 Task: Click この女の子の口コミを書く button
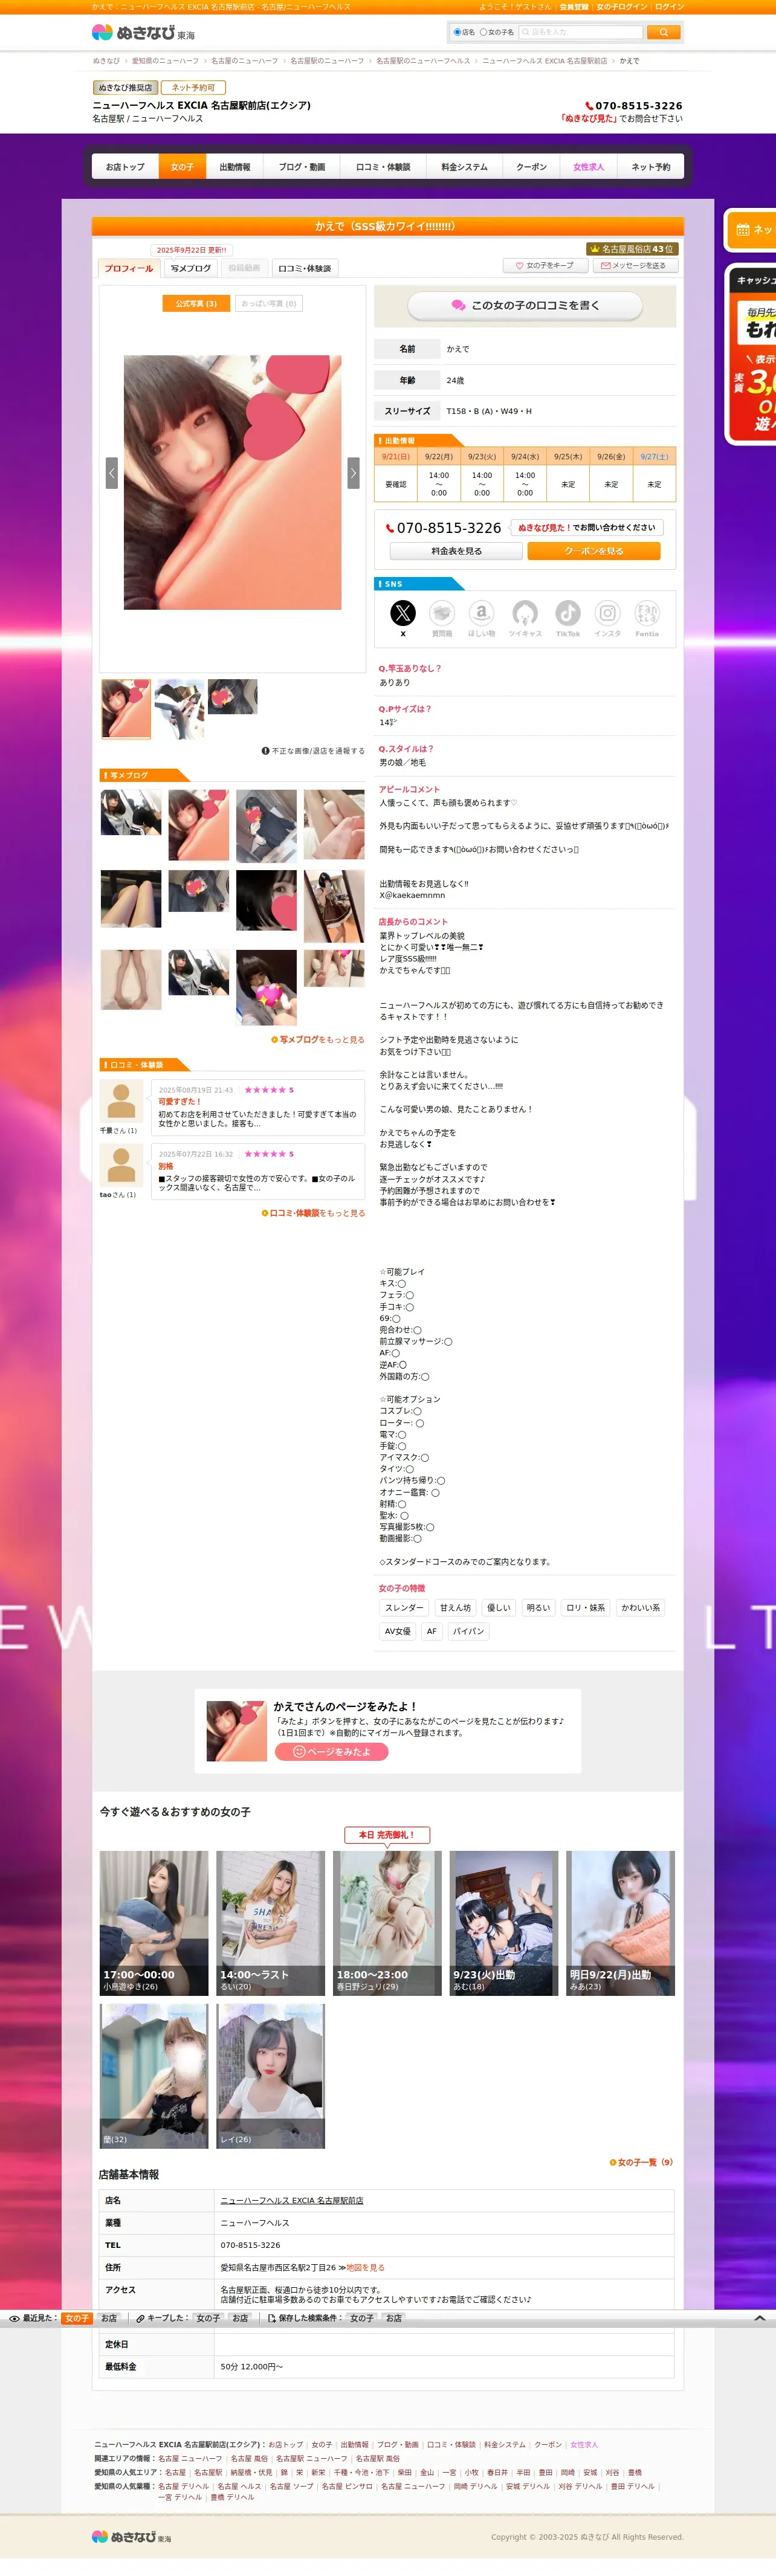[525, 305]
